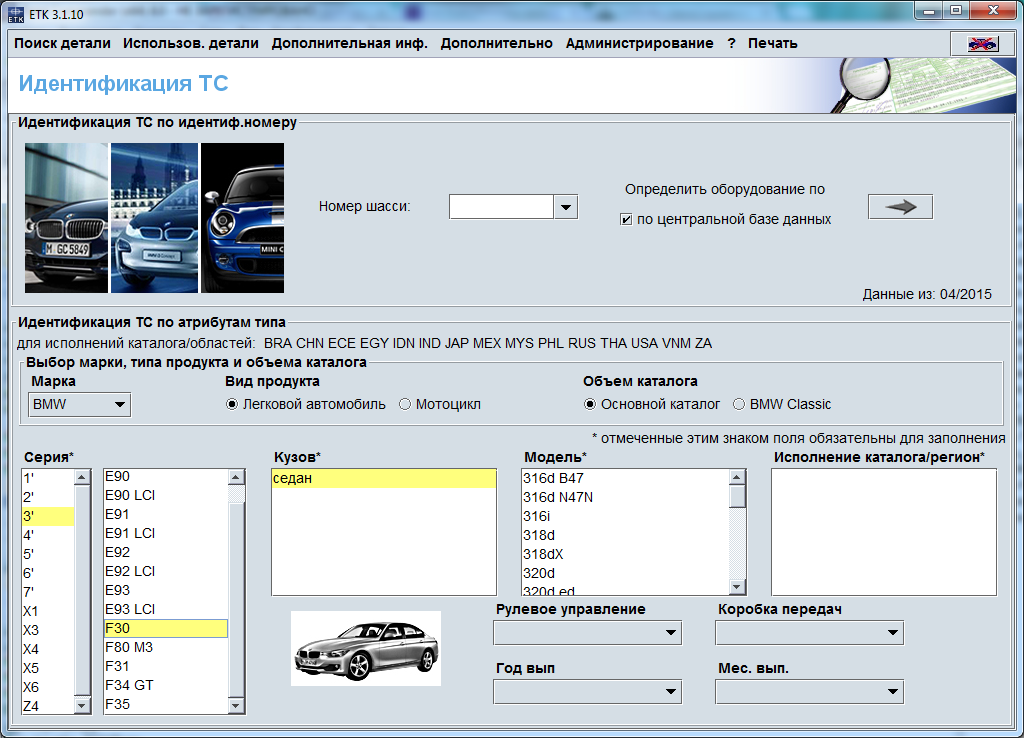Click the body code list scroll down arrow
Viewport: 1024px width, 738px height.
(236, 705)
